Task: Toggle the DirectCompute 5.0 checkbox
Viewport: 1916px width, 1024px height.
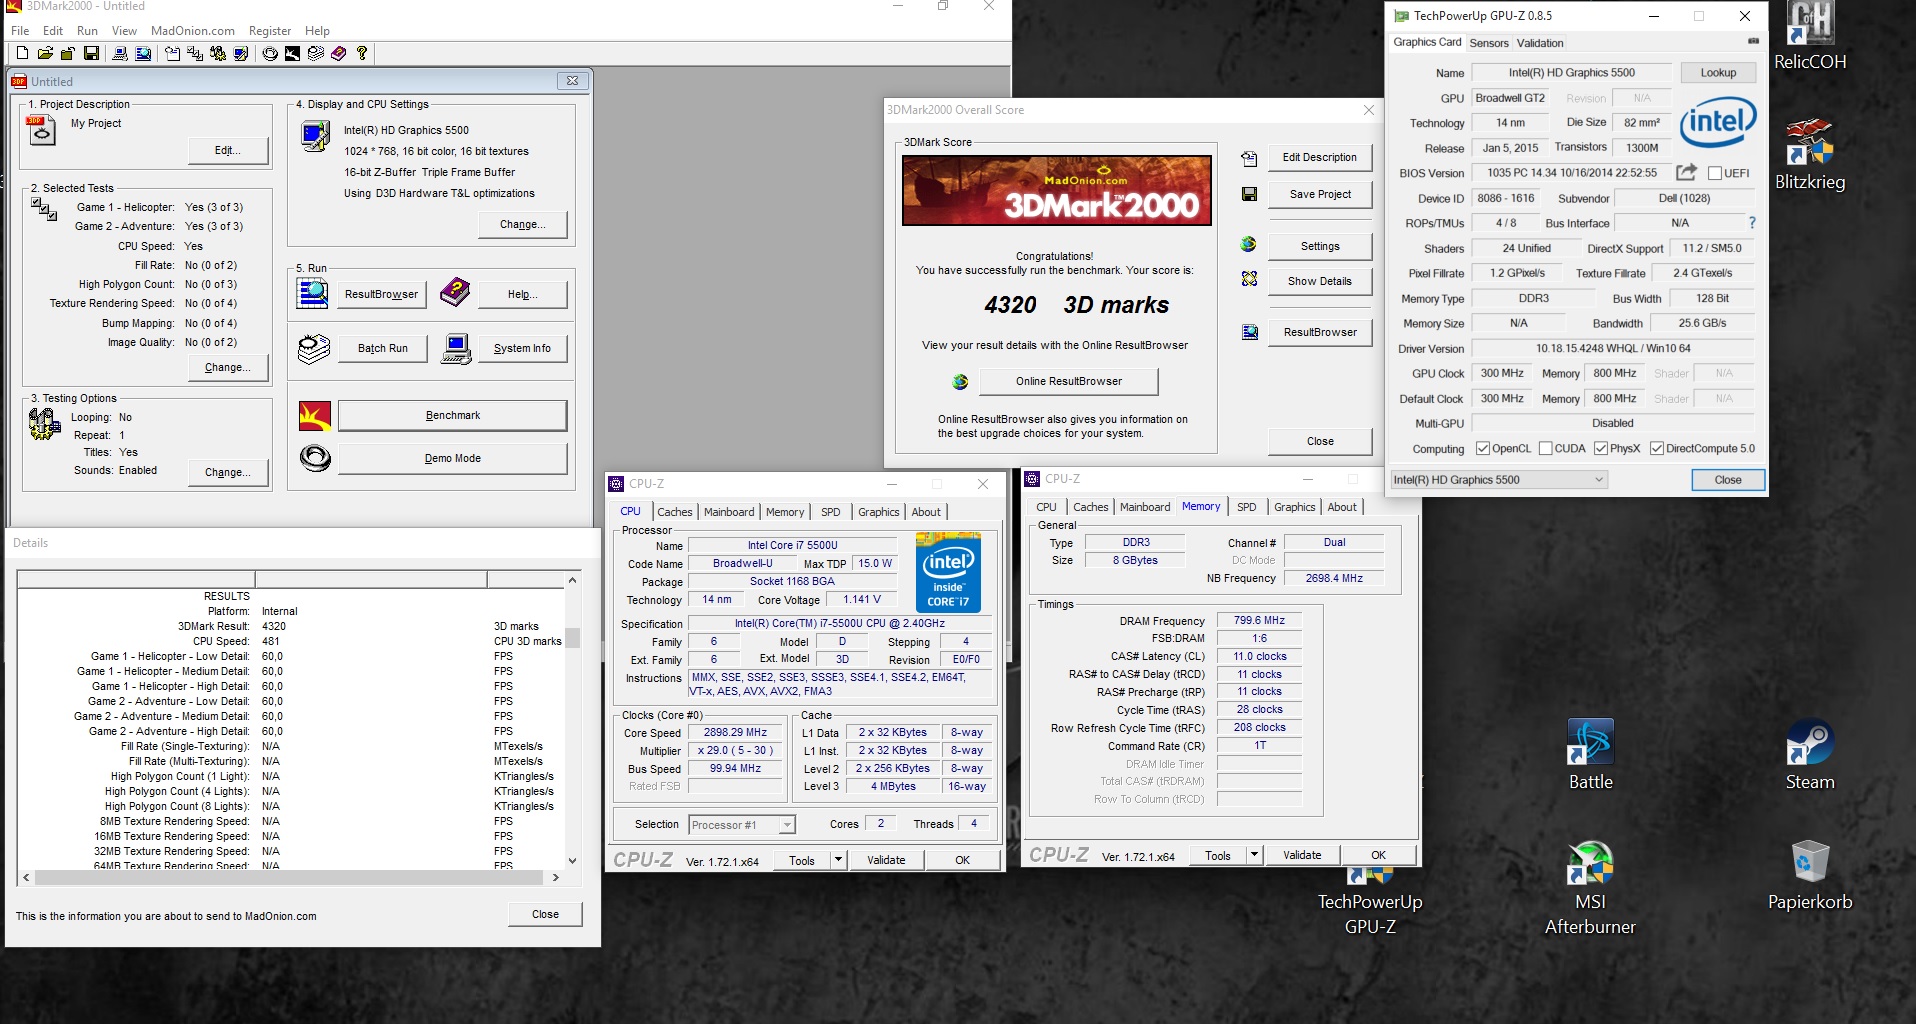Action: point(1657,448)
